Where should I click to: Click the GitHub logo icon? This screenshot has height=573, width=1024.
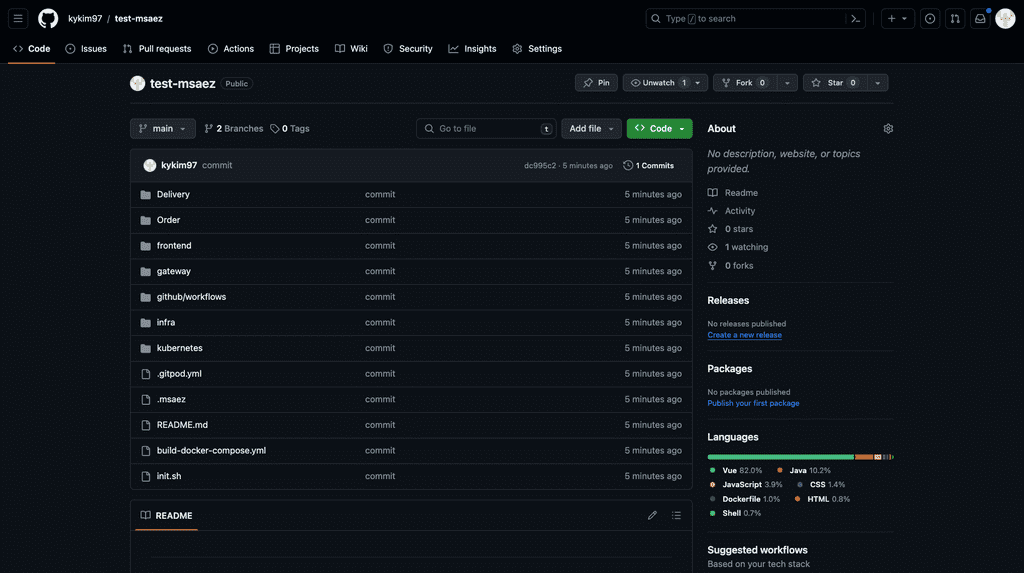(48, 19)
